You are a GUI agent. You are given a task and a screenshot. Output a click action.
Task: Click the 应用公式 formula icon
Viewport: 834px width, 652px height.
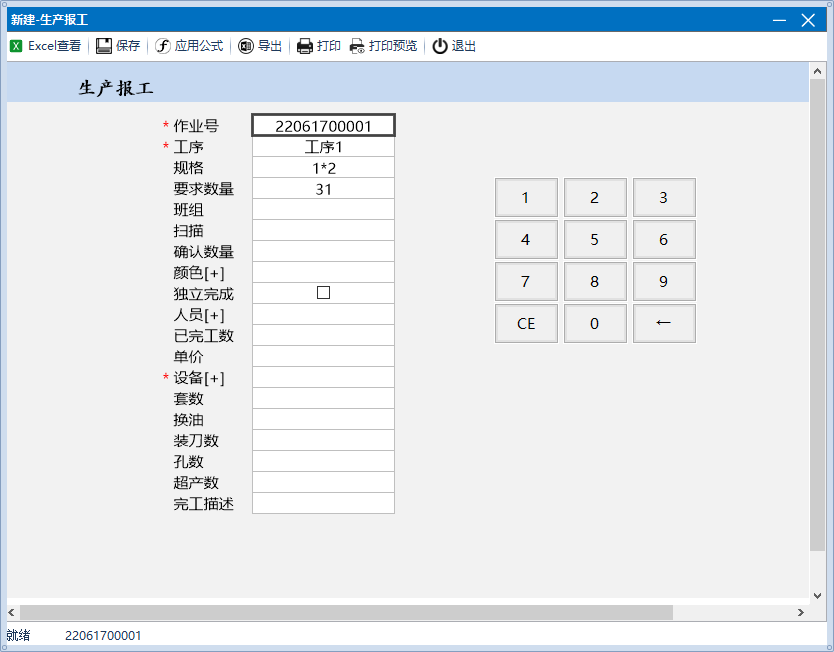(x=163, y=46)
